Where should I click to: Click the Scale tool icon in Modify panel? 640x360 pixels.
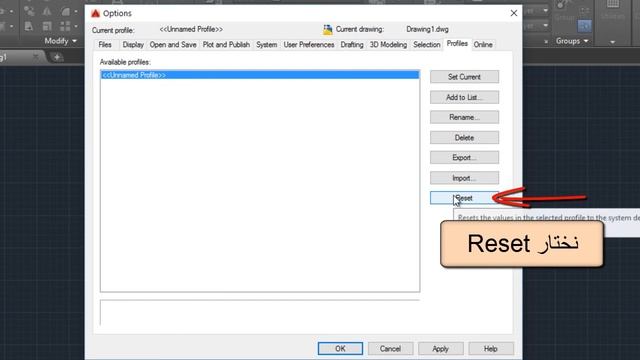(47, 26)
